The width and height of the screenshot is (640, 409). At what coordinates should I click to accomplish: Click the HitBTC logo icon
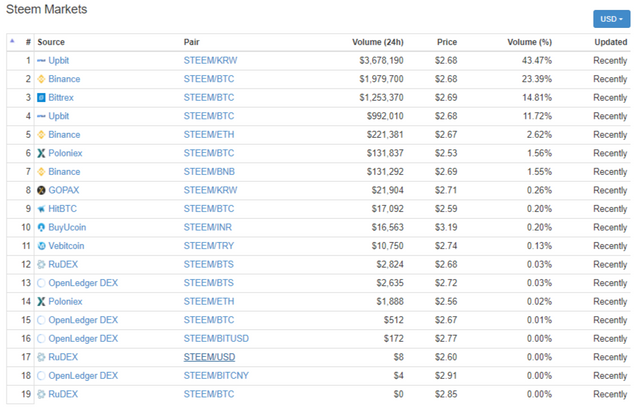(41, 209)
